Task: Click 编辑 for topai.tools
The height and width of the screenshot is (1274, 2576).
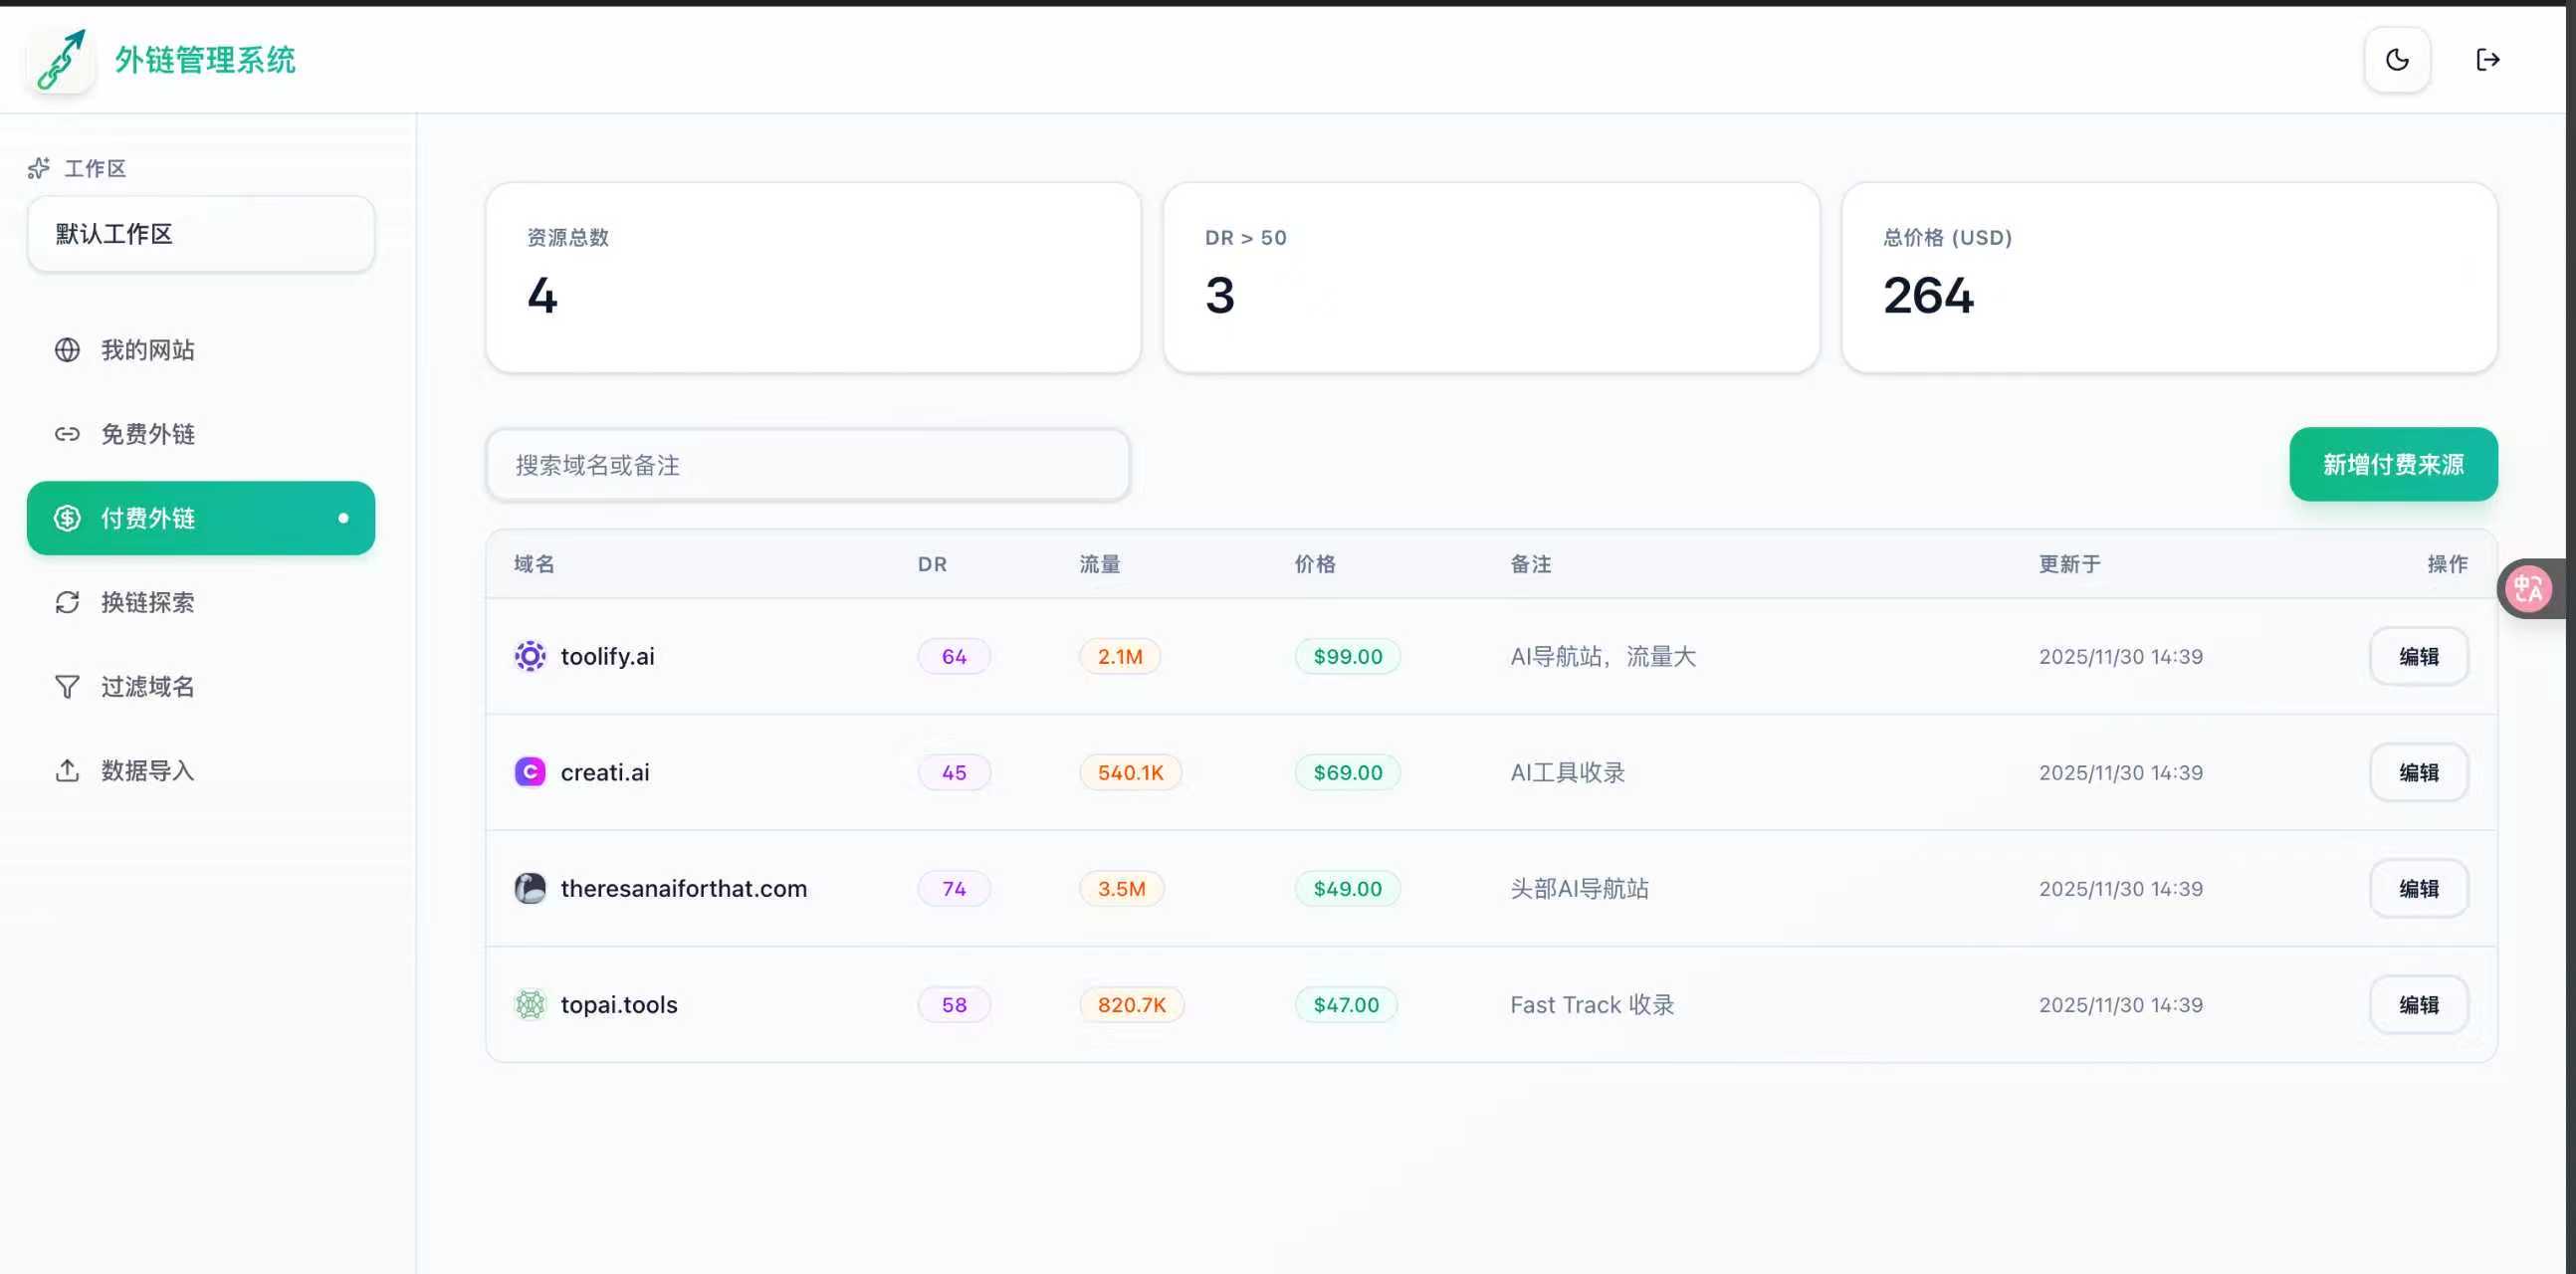Action: [x=2418, y=1004]
